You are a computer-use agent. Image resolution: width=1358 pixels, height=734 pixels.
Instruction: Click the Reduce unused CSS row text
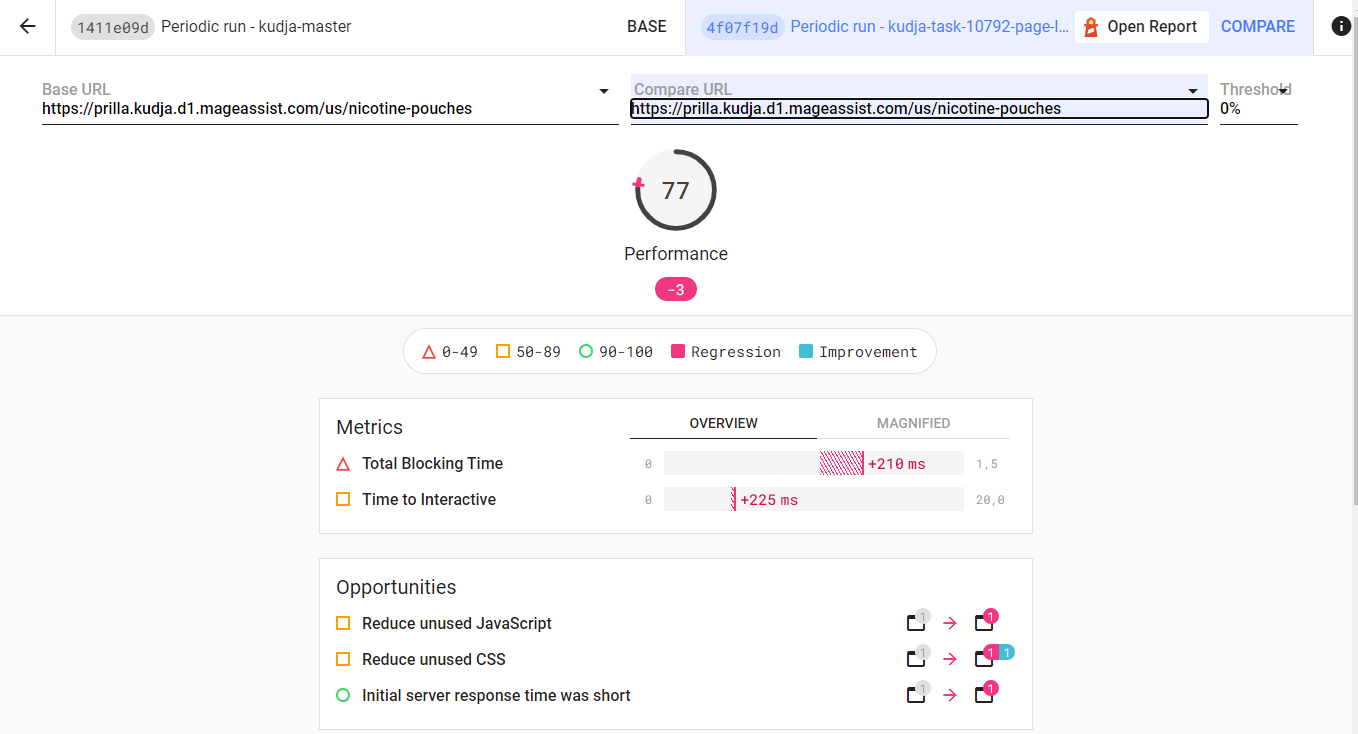tap(434, 659)
